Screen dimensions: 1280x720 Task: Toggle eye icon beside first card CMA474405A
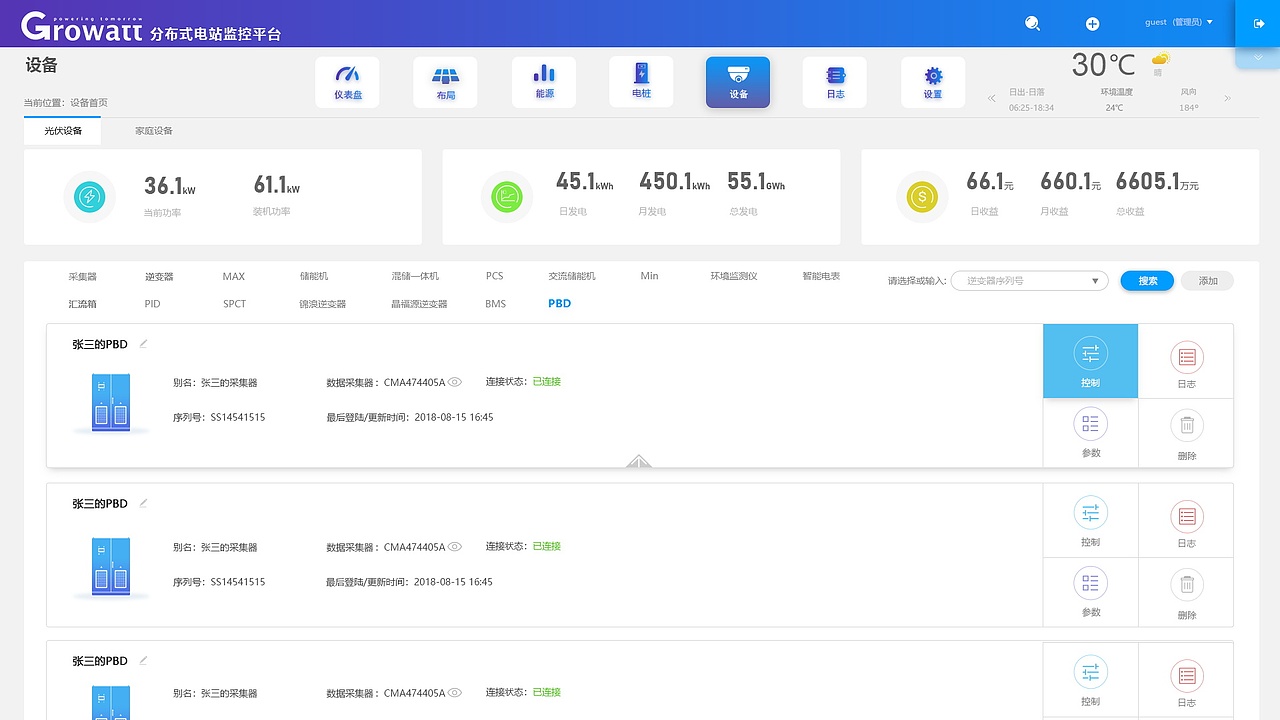[x=455, y=382]
